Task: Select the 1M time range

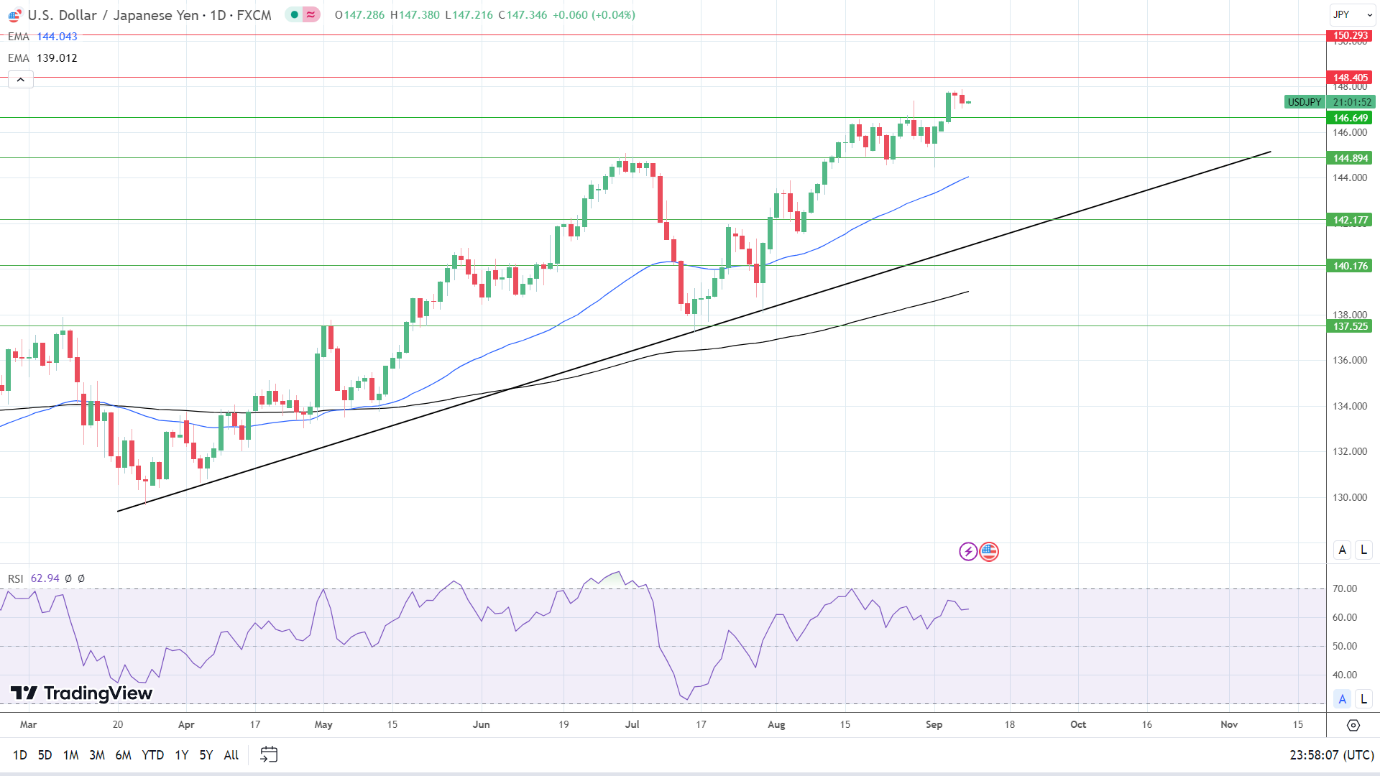Action: 71,755
